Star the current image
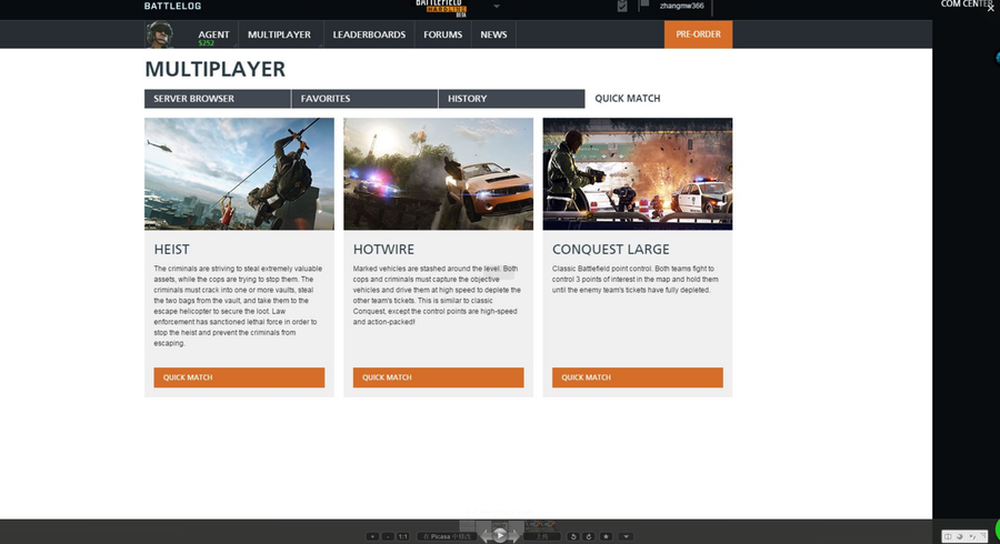The width and height of the screenshot is (1000, 544). pyautogui.click(x=606, y=536)
